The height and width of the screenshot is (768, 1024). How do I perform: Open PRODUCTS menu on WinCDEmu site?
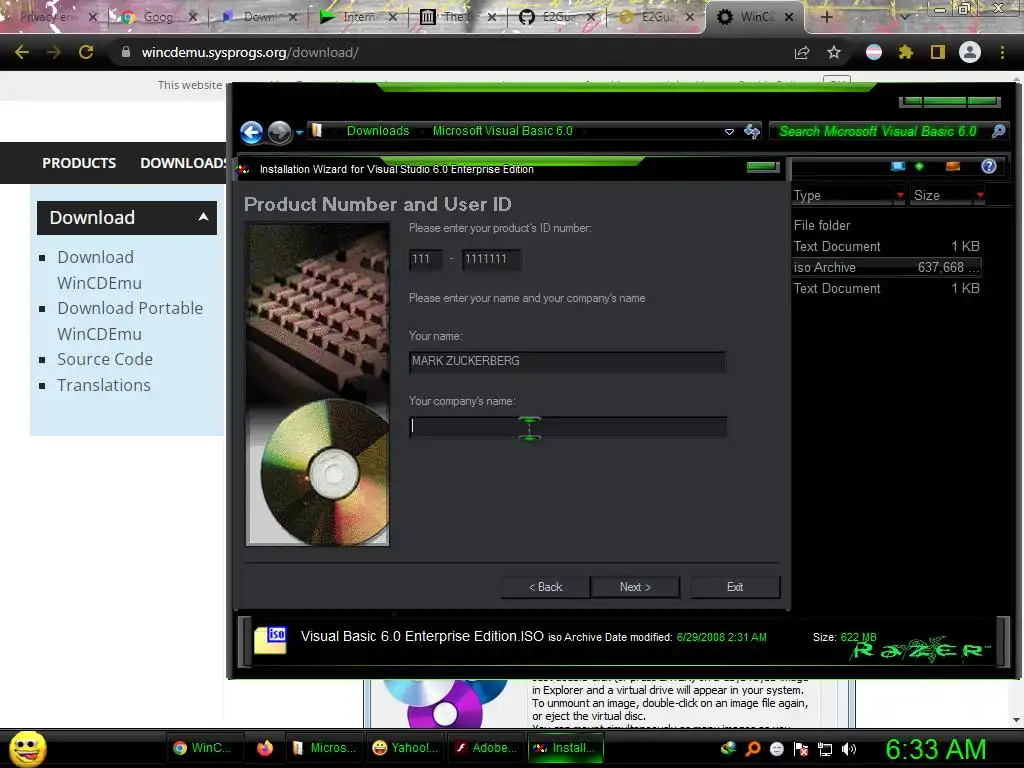pyautogui.click(x=79, y=163)
